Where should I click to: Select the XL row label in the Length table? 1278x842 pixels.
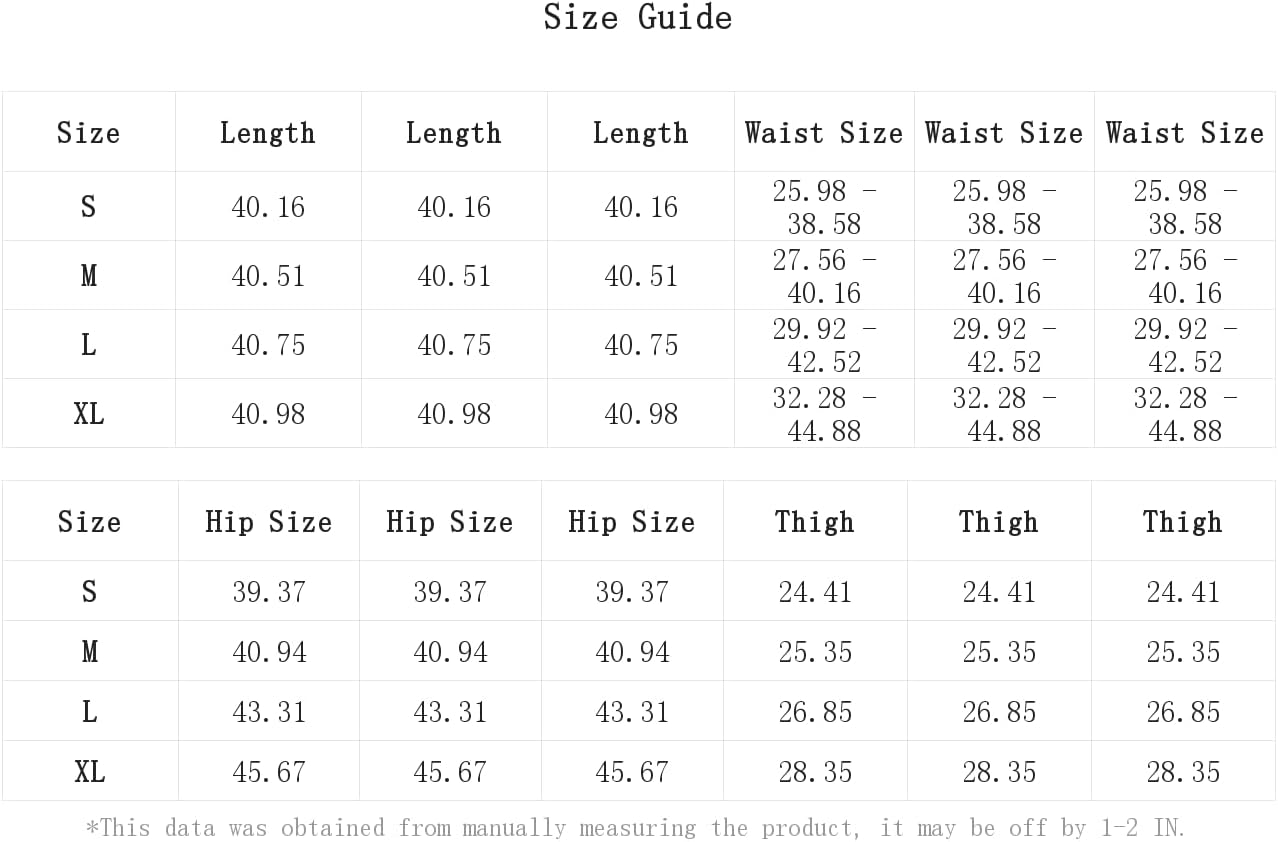[88, 413]
